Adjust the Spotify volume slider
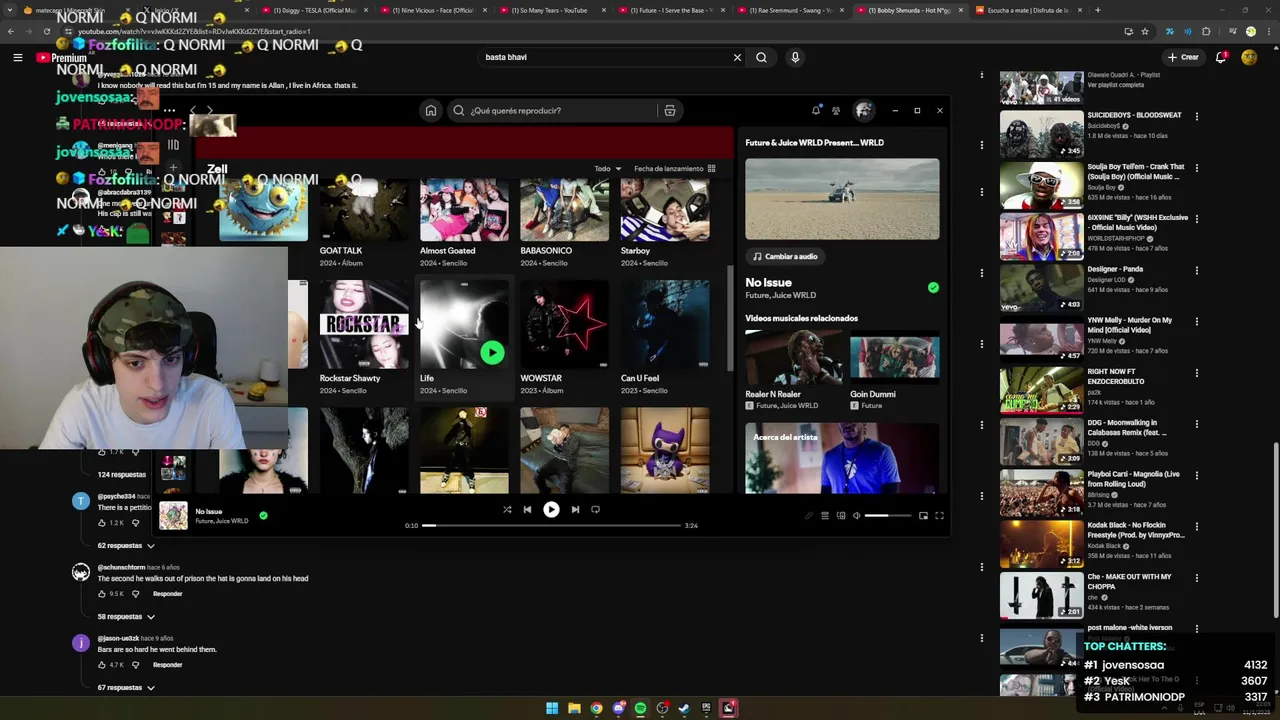The image size is (1280, 720). point(889,516)
